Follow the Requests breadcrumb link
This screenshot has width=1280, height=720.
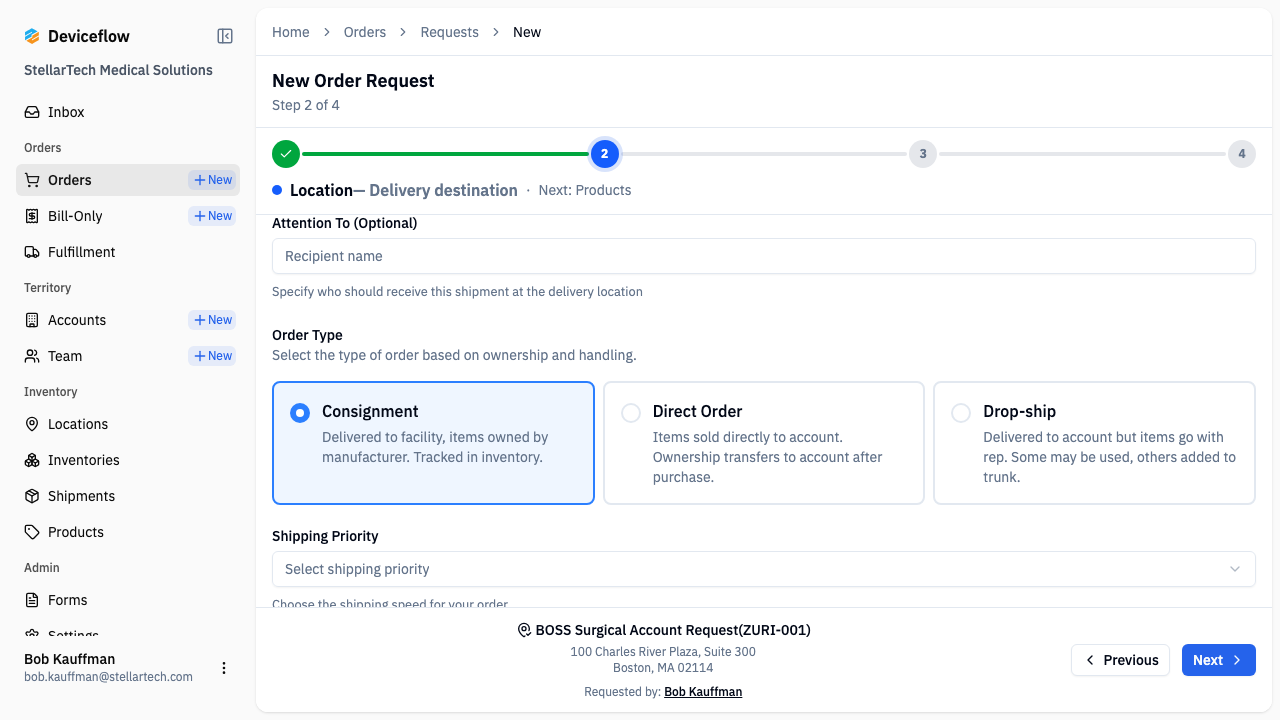[x=450, y=32]
